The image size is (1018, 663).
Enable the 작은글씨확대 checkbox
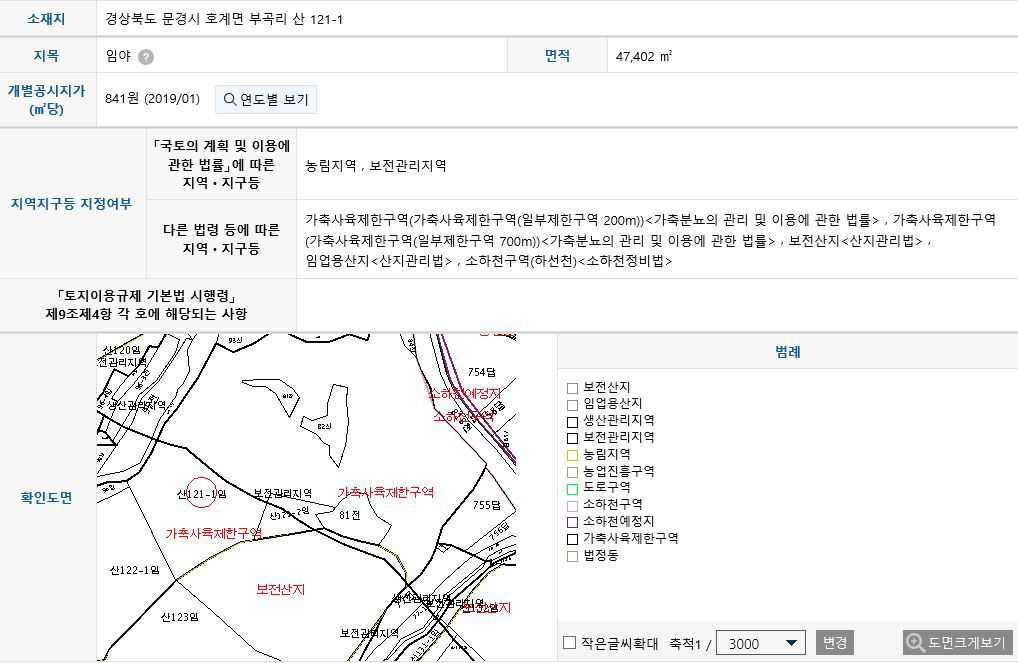tap(569, 642)
